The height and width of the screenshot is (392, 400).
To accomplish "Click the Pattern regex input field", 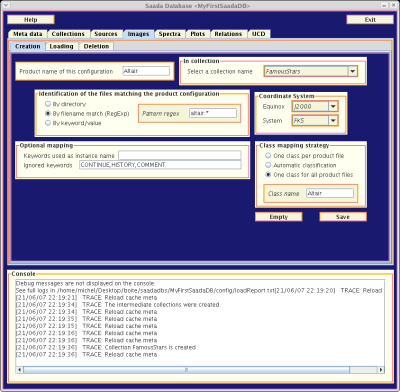I will click(x=213, y=113).
